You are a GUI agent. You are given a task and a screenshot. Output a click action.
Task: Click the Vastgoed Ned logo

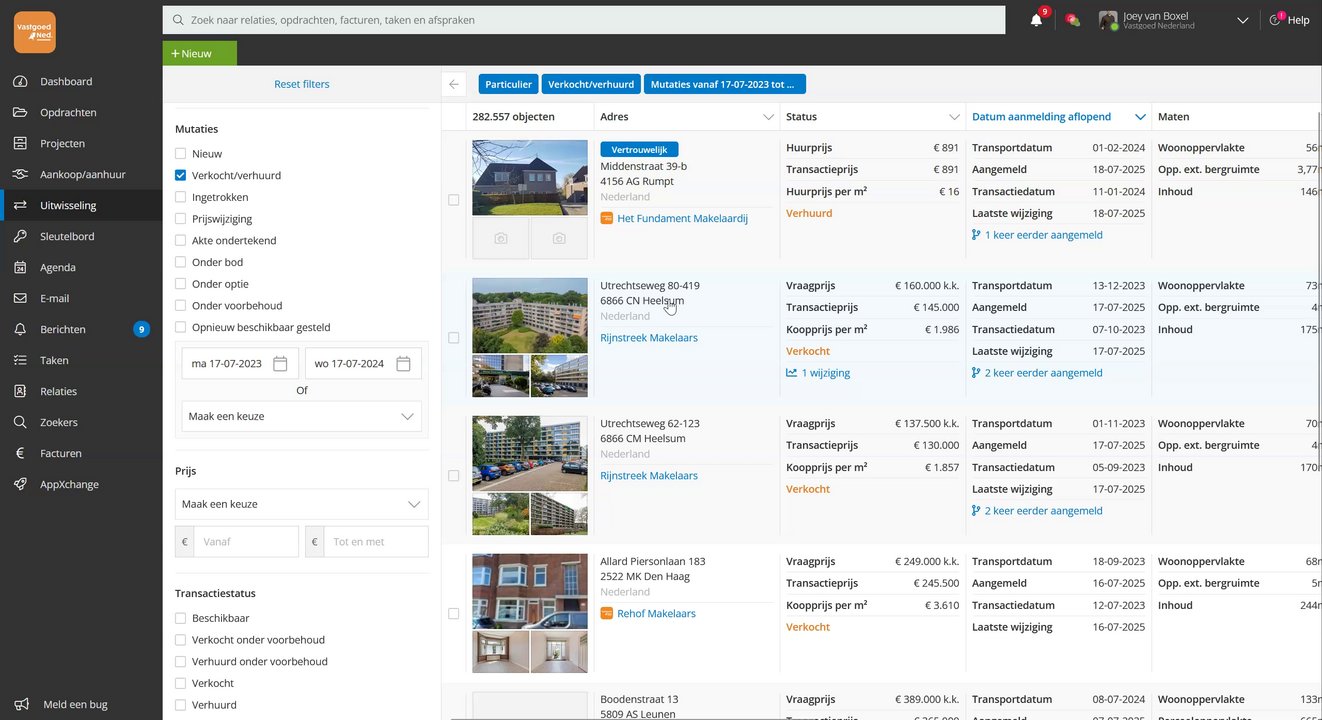click(35, 32)
